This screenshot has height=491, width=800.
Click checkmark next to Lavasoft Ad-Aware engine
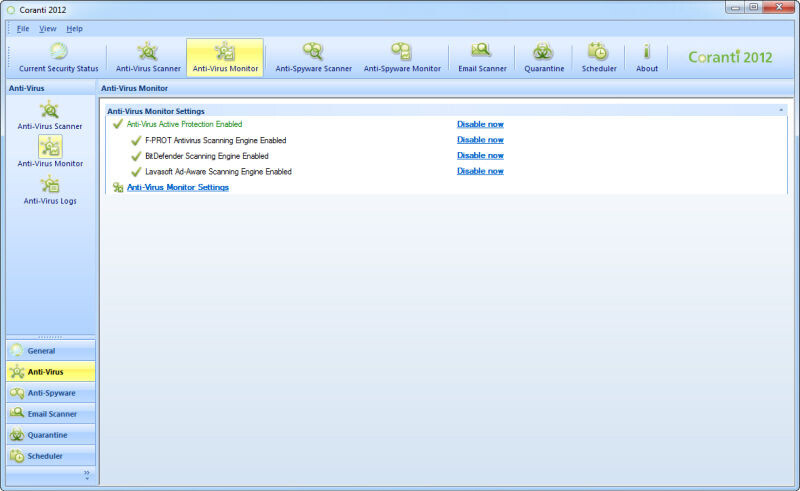(136, 172)
